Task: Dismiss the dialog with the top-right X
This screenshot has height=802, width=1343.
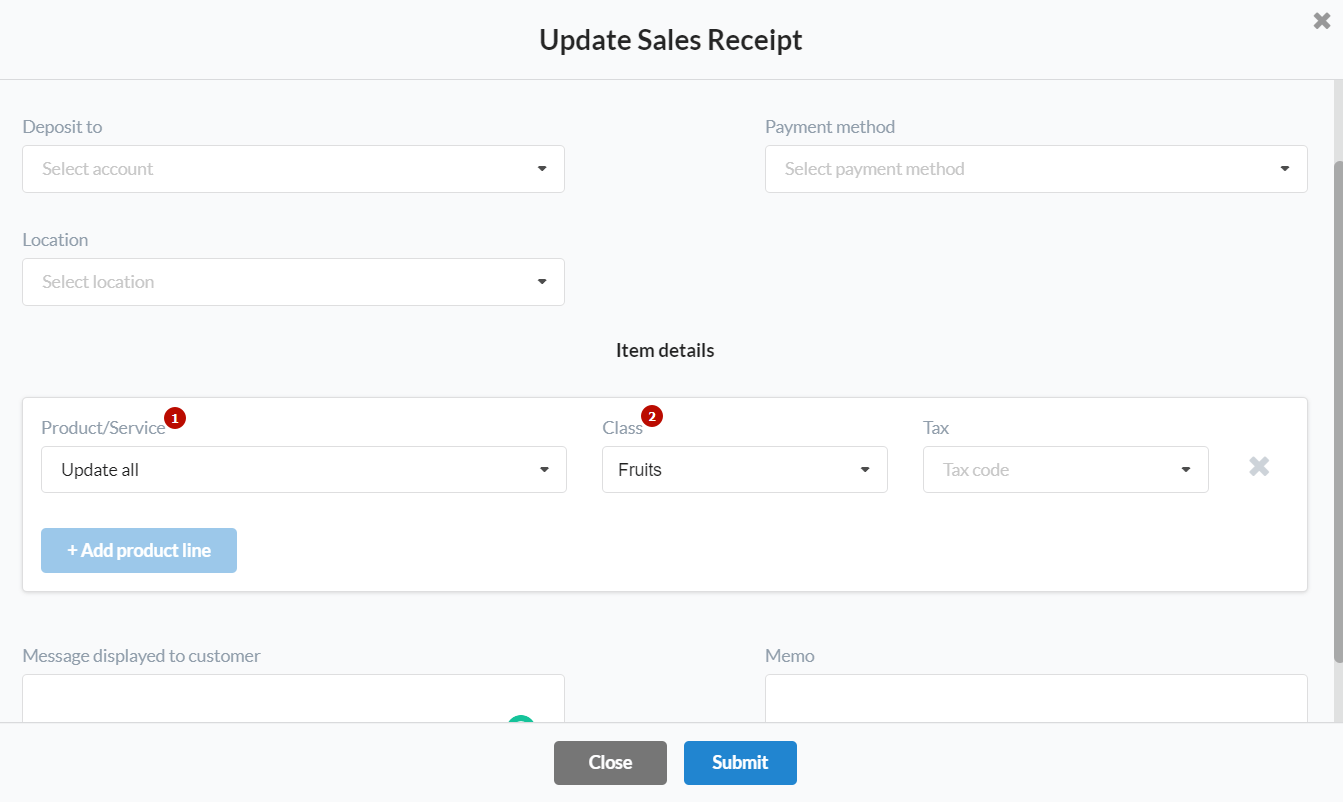Action: tap(1321, 20)
